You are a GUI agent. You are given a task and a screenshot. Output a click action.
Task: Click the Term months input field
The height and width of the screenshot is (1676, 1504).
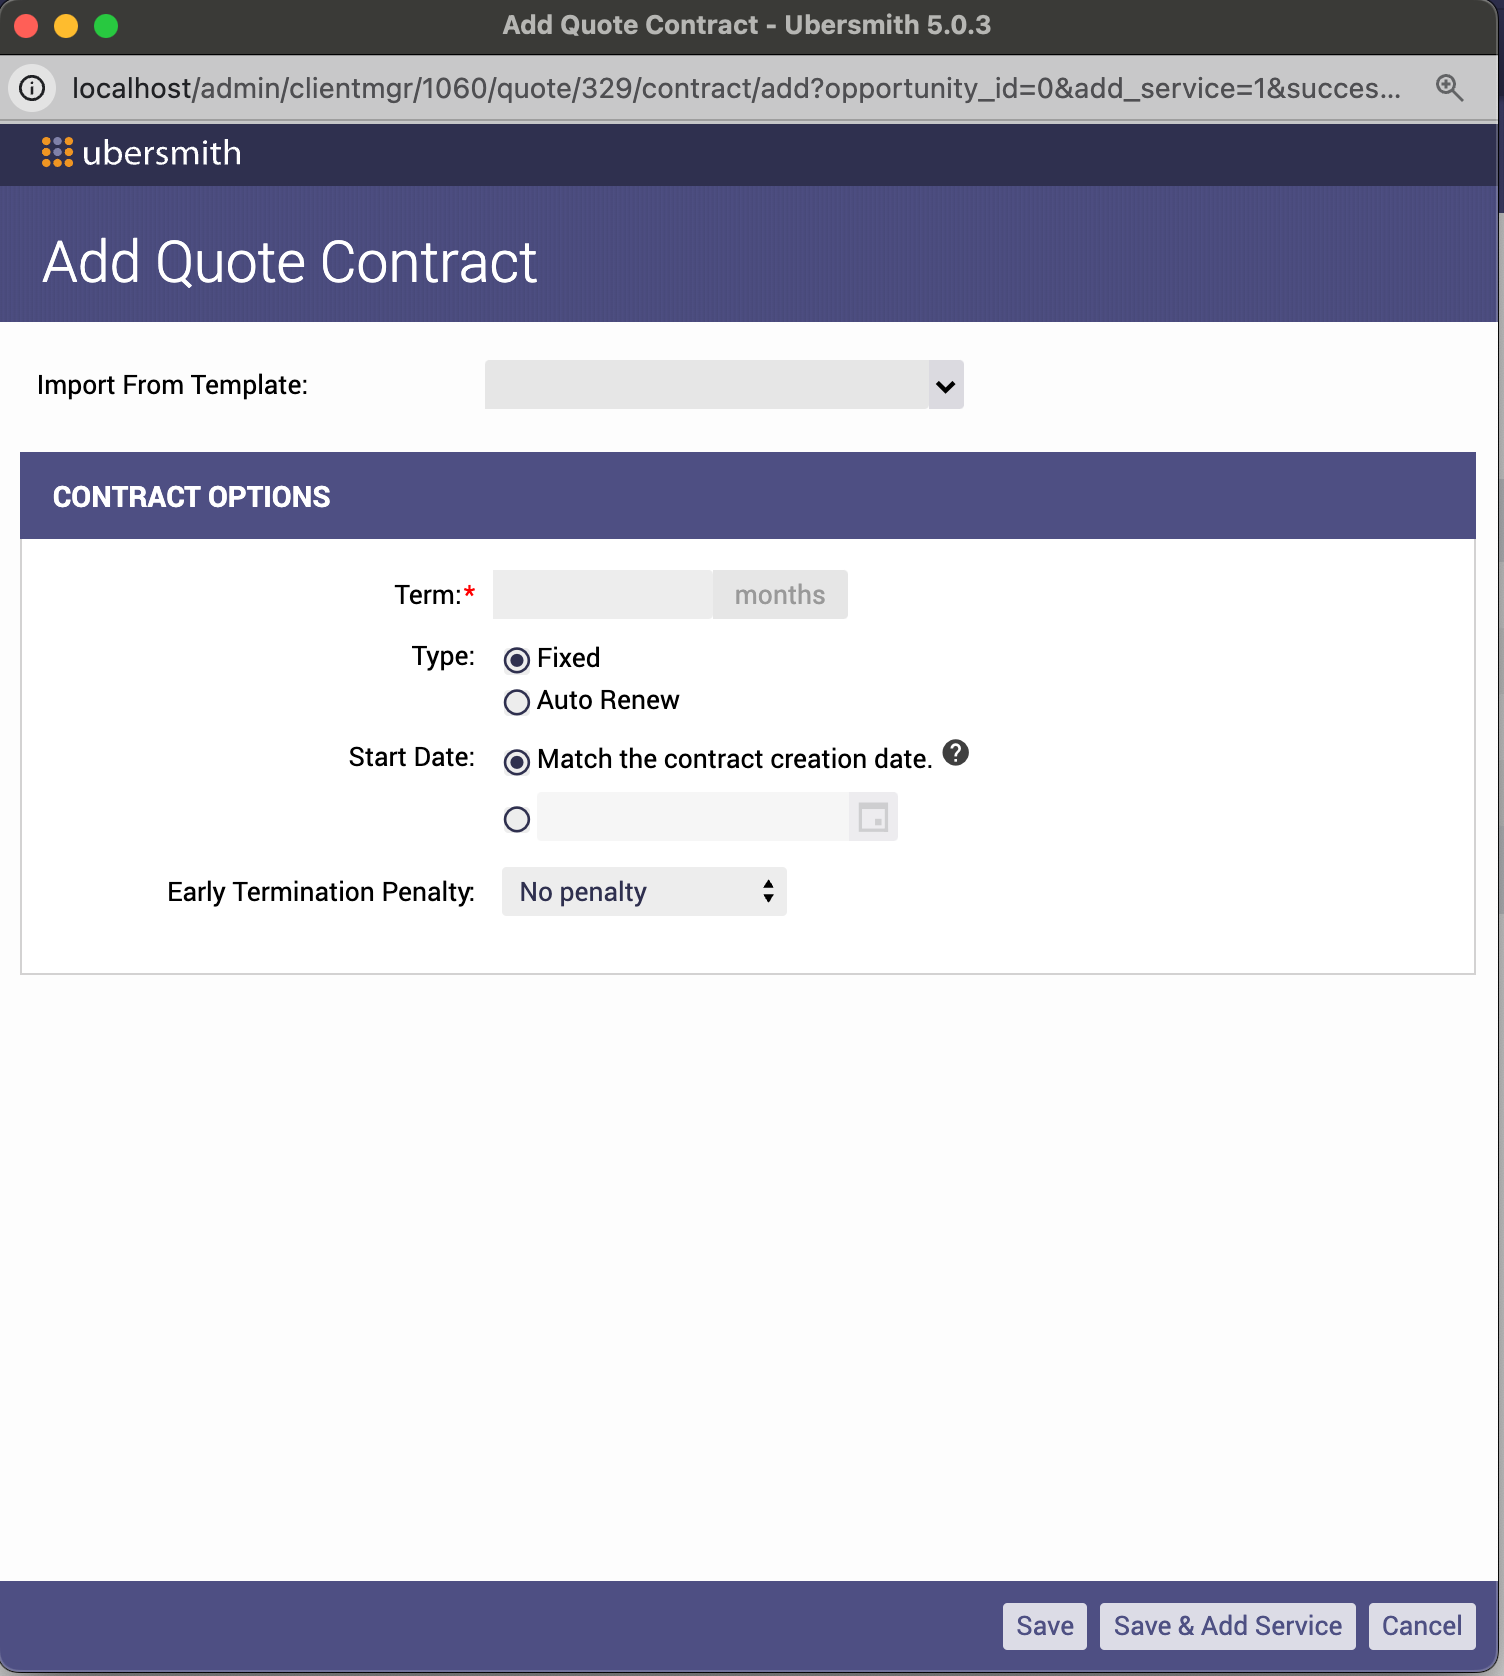point(602,595)
